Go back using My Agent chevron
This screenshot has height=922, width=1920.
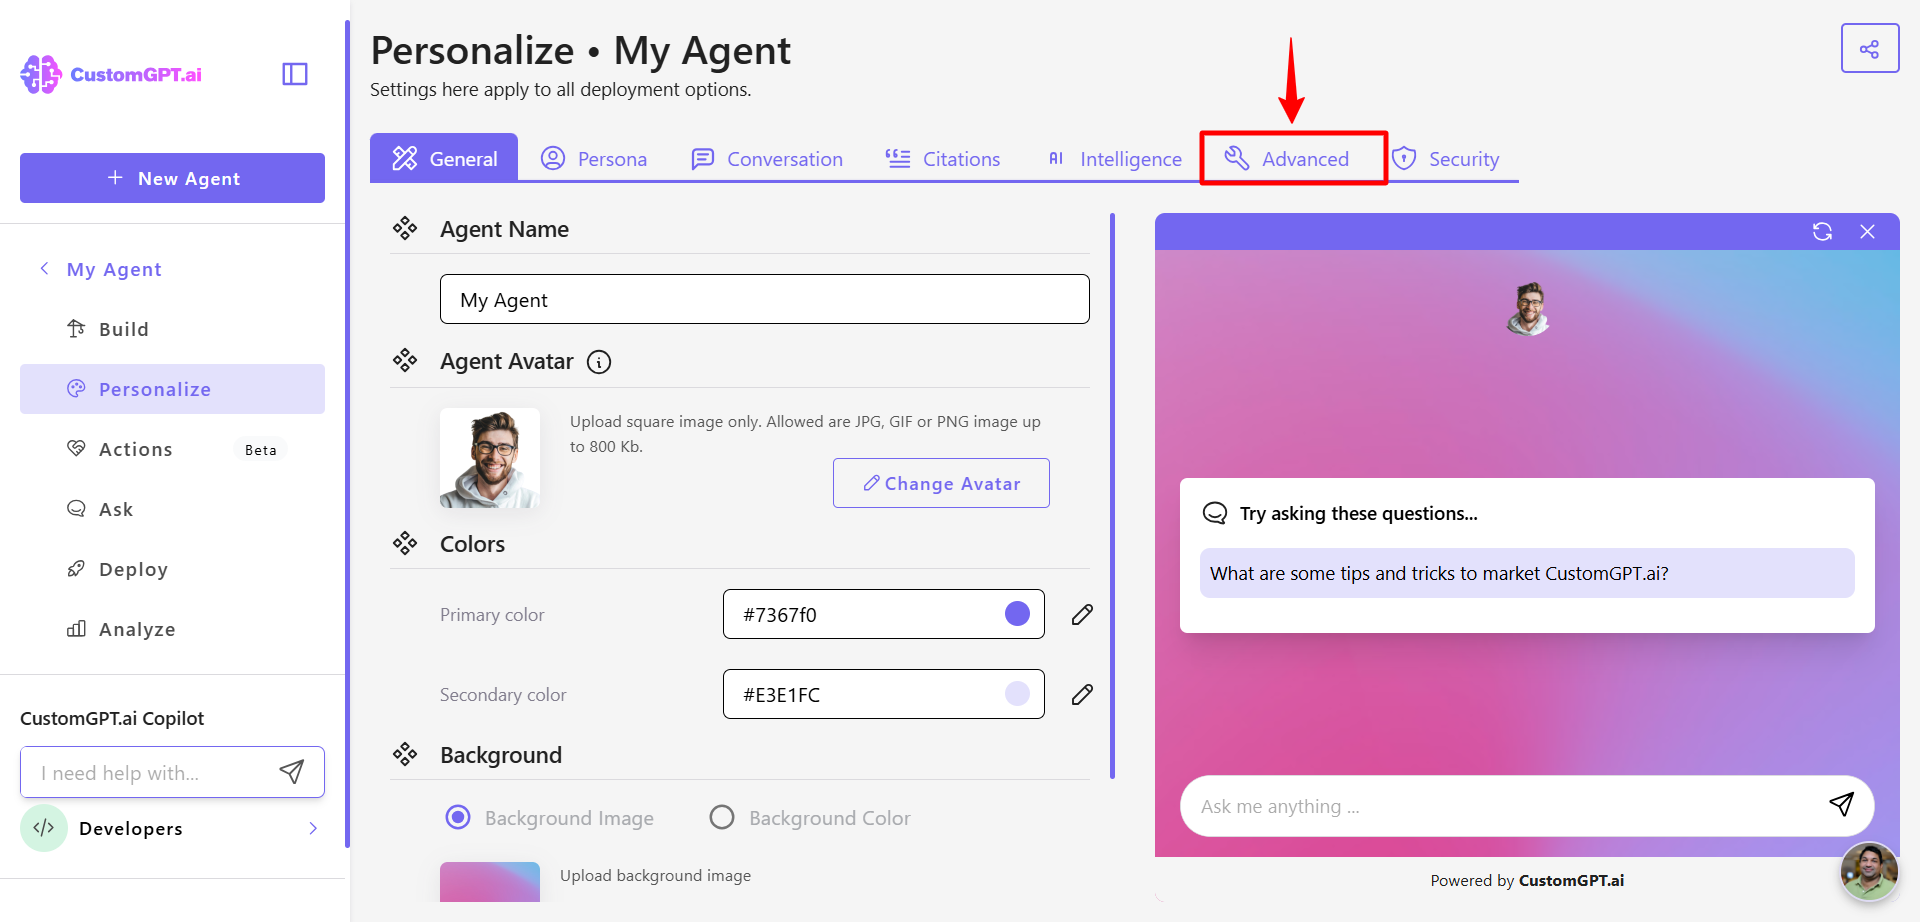(44, 269)
